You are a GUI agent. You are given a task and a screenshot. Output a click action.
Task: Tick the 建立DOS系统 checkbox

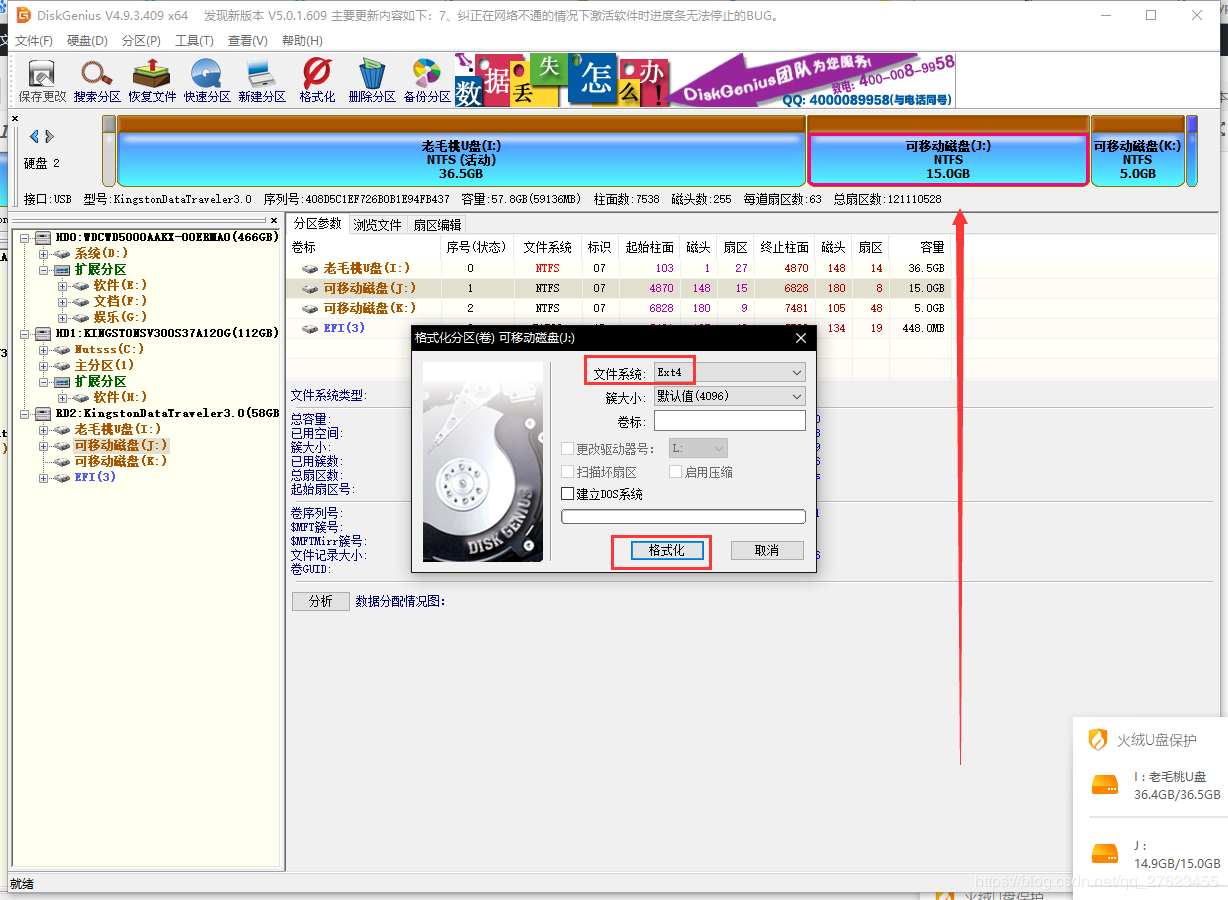pyautogui.click(x=568, y=494)
